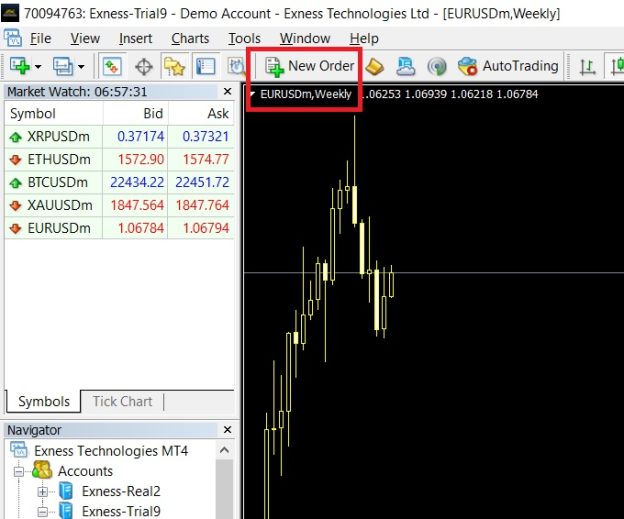624x519 pixels.
Task: Click BTCUSDm ask price 22451.72
Action: coord(202,183)
